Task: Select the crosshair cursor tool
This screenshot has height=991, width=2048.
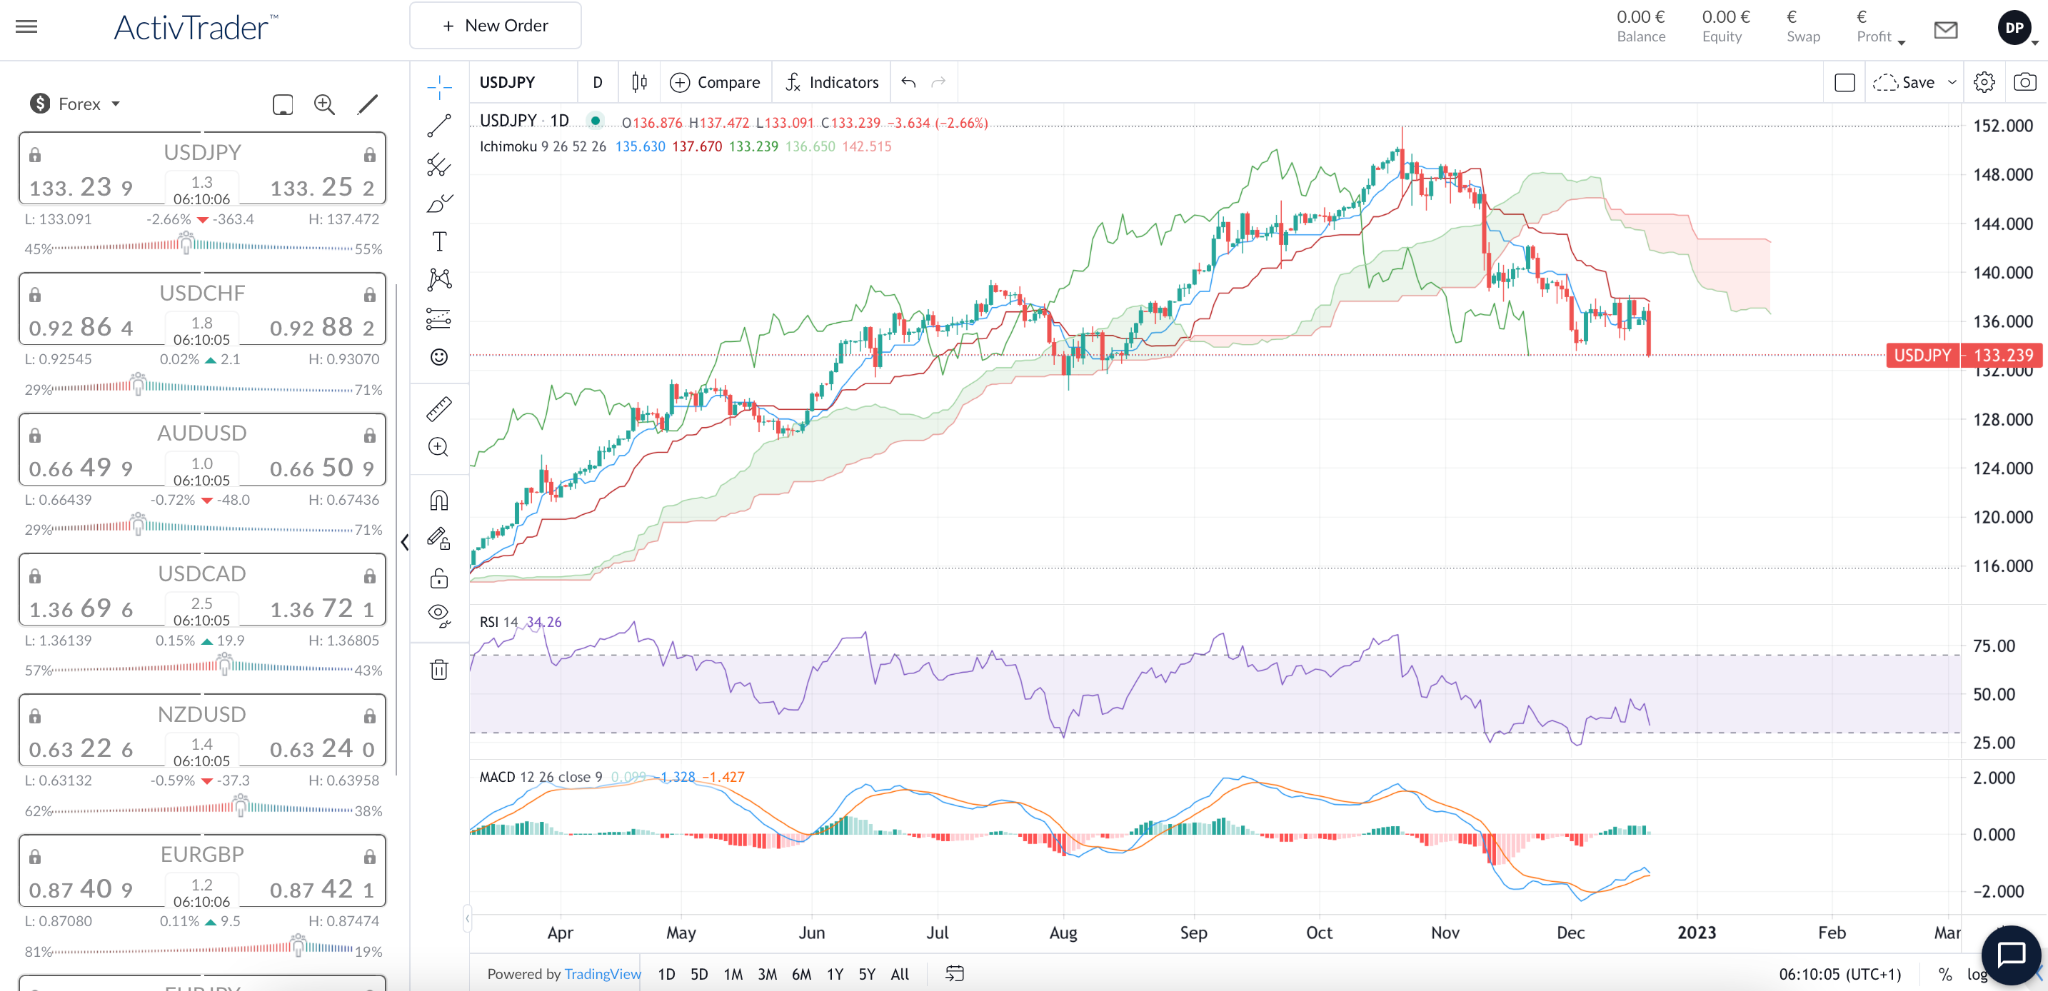Action: (x=439, y=87)
